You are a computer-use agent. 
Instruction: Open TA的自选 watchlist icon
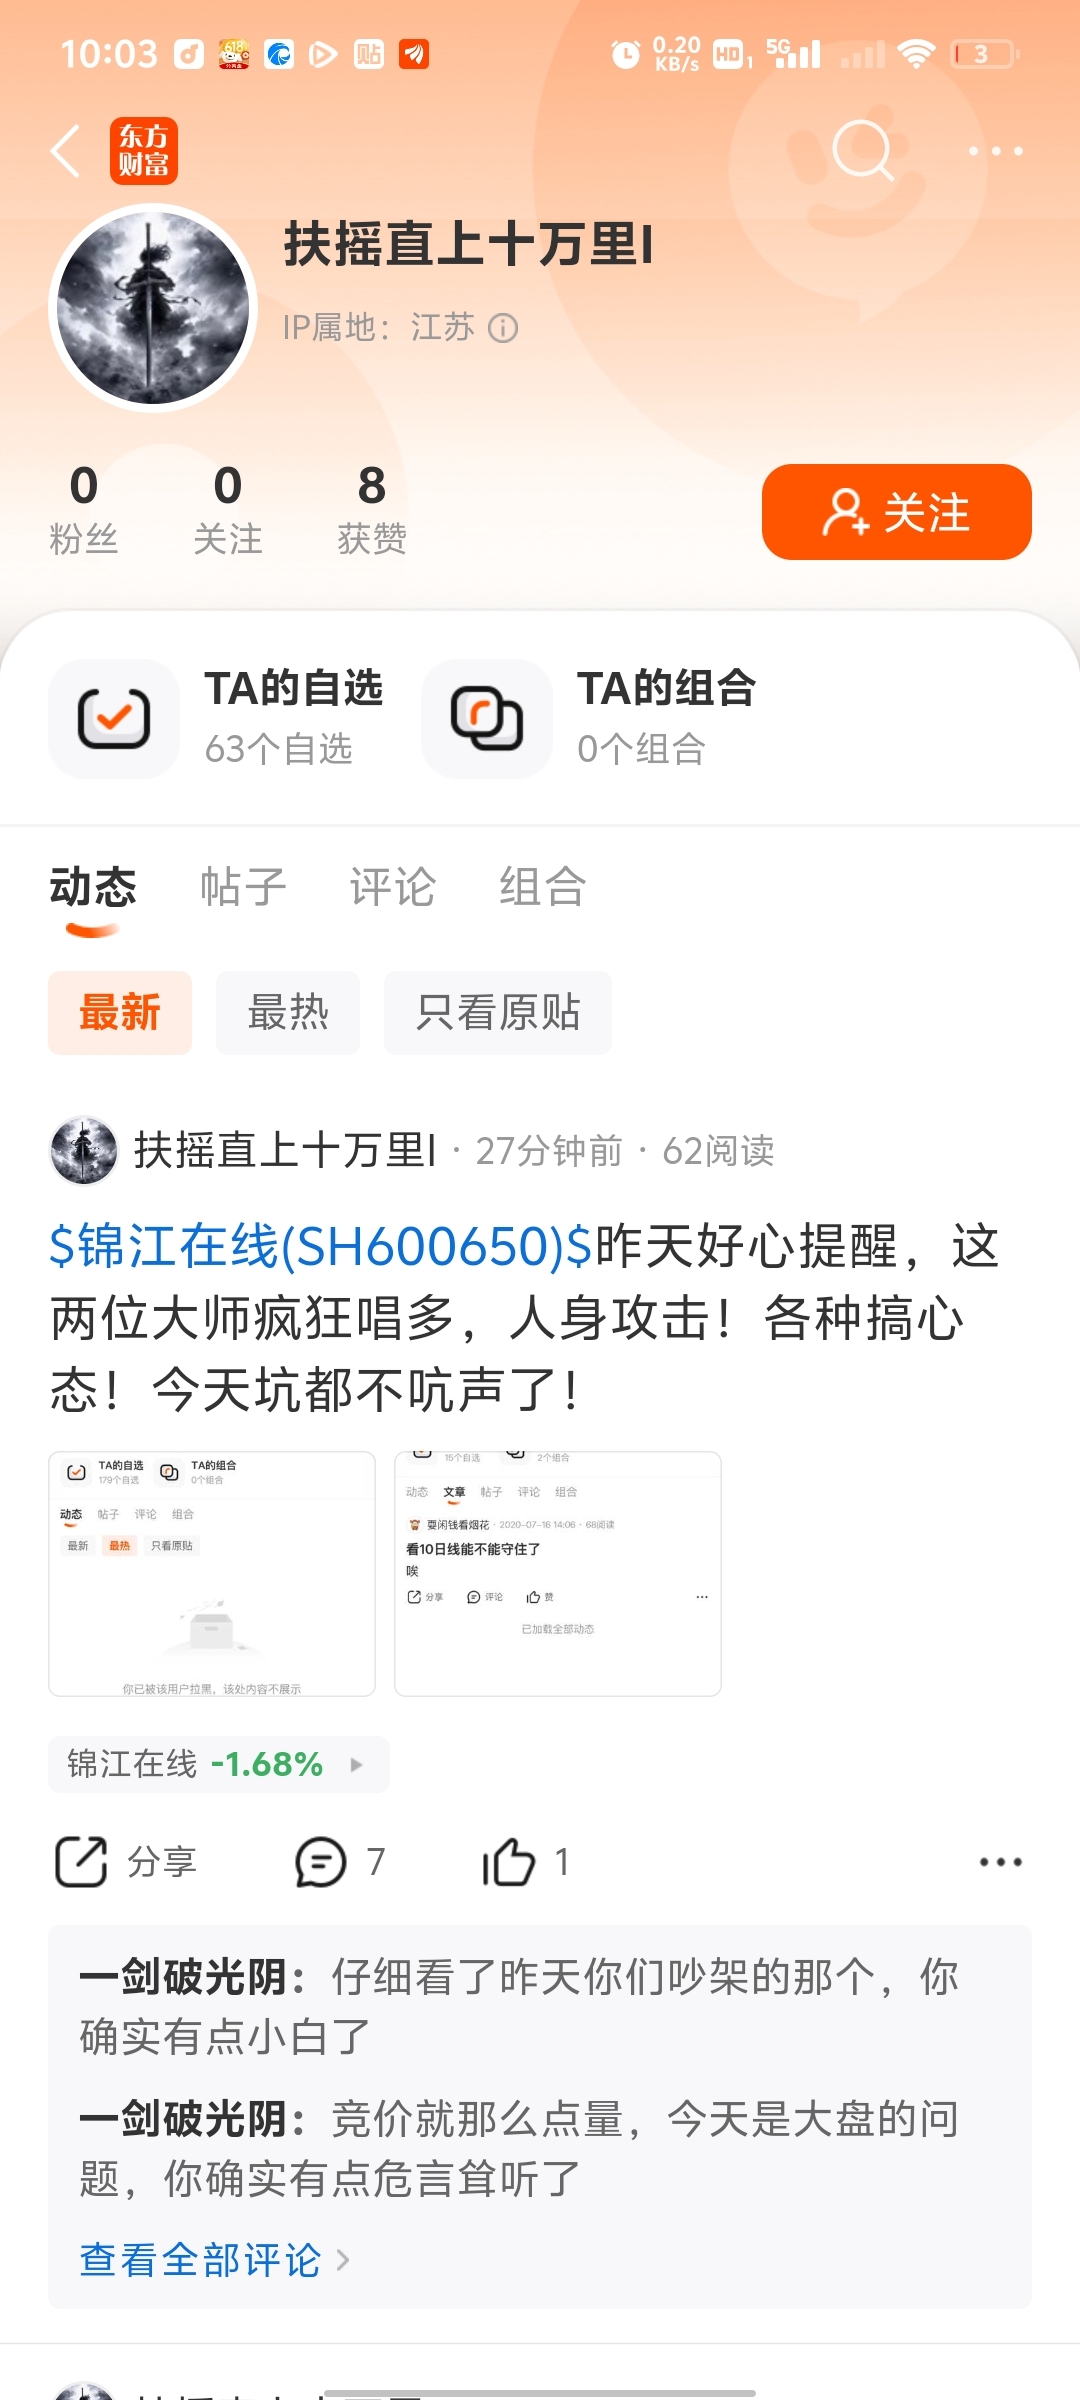point(114,719)
